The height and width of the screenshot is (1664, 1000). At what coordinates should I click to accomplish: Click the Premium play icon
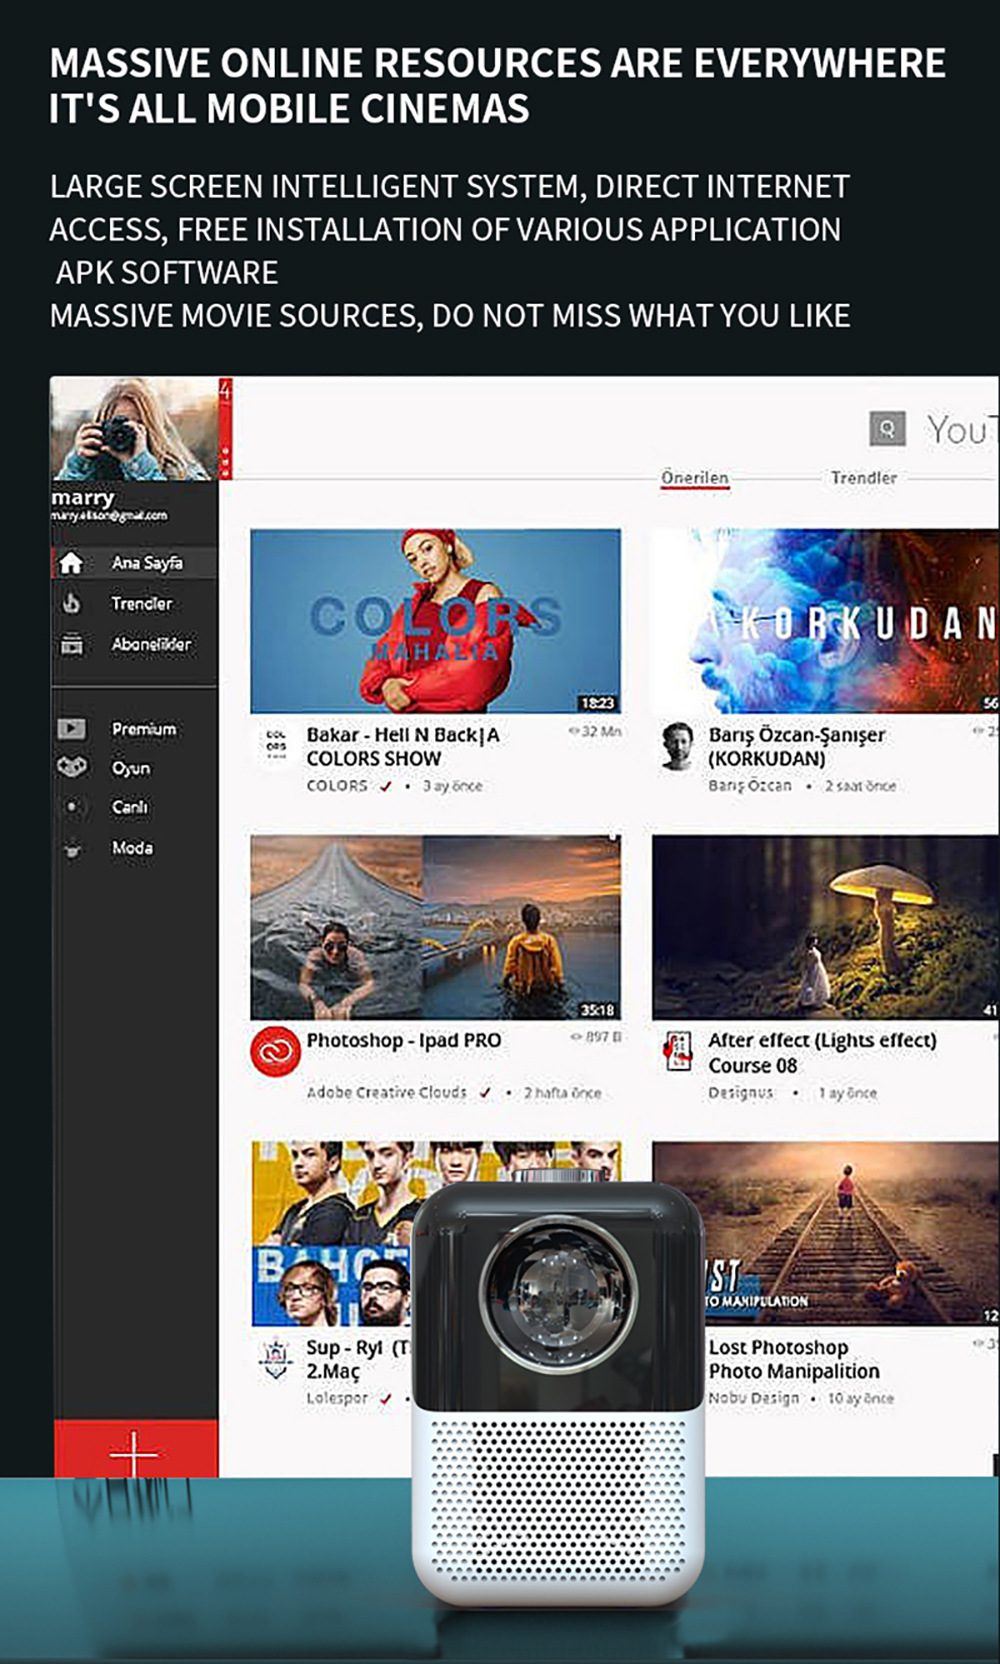pos(71,729)
